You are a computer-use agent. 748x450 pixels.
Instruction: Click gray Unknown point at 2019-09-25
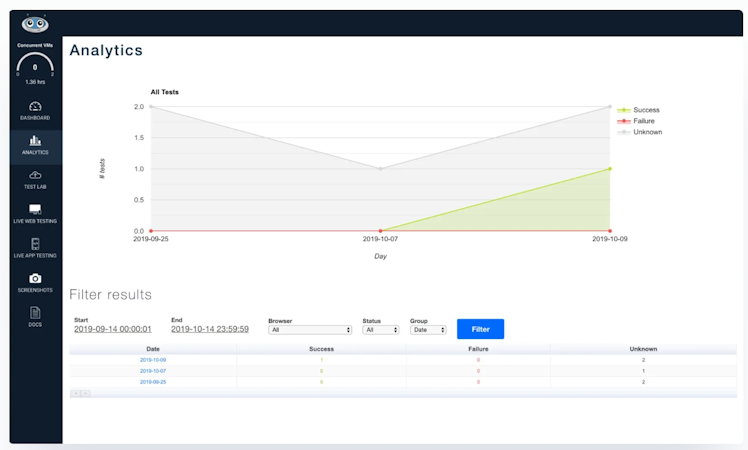[x=151, y=106]
